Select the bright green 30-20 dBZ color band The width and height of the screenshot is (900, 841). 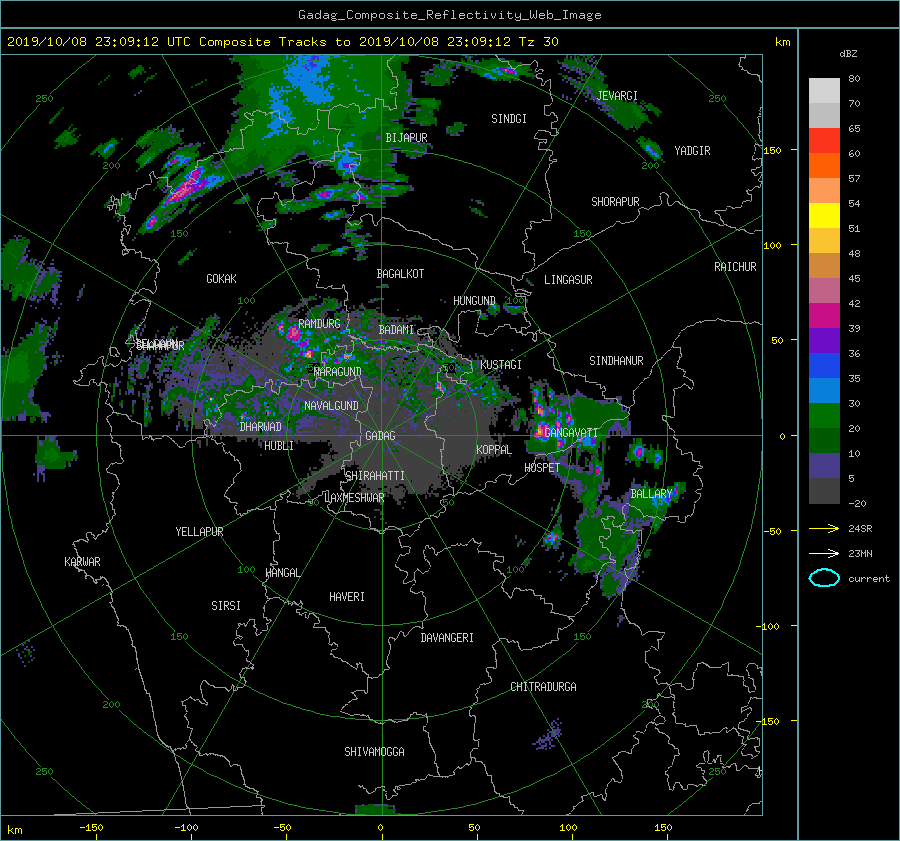(824, 415)
